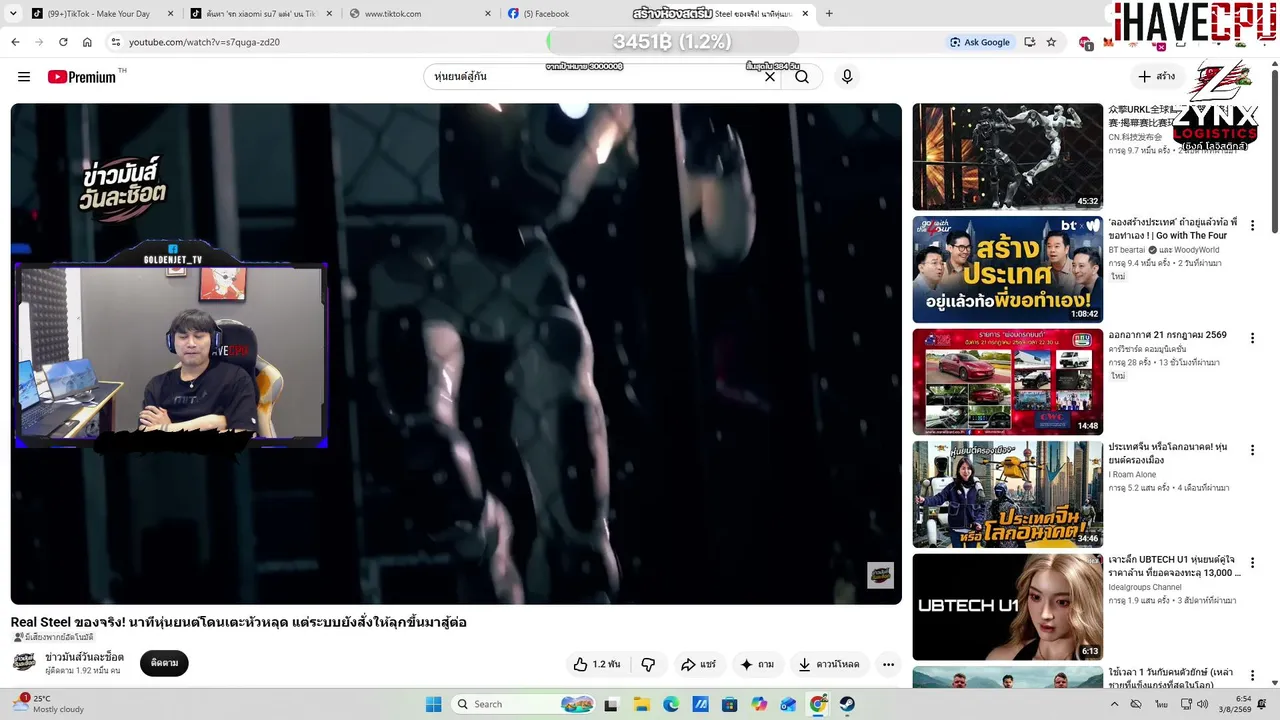Image resolution: width=1280 pixels, height=720 pixels.
Task: Open the เจาะลึก UBTECH U1 video title
Action: point(1174,566)
